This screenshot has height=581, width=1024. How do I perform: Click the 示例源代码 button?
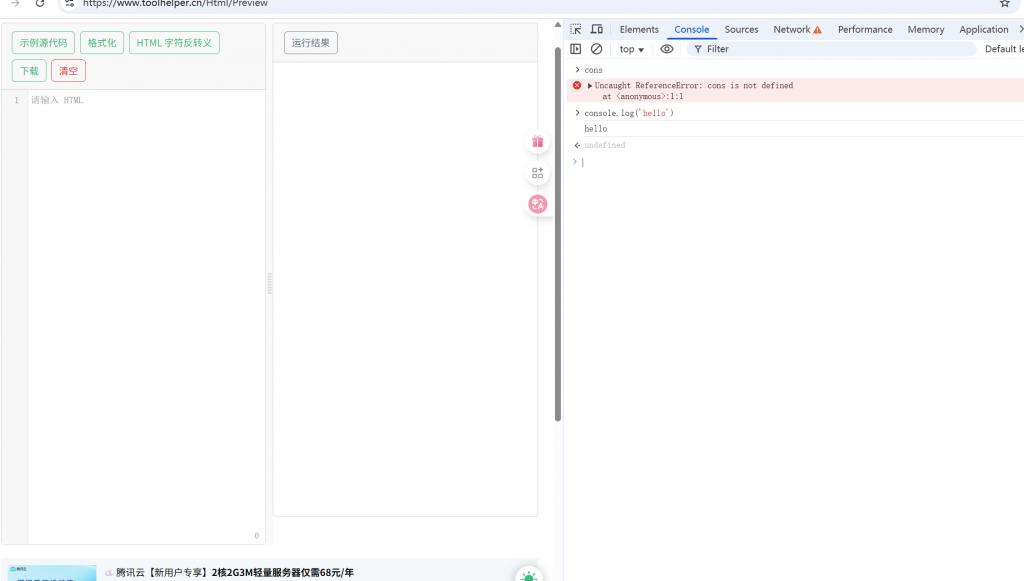pos(43,43)
